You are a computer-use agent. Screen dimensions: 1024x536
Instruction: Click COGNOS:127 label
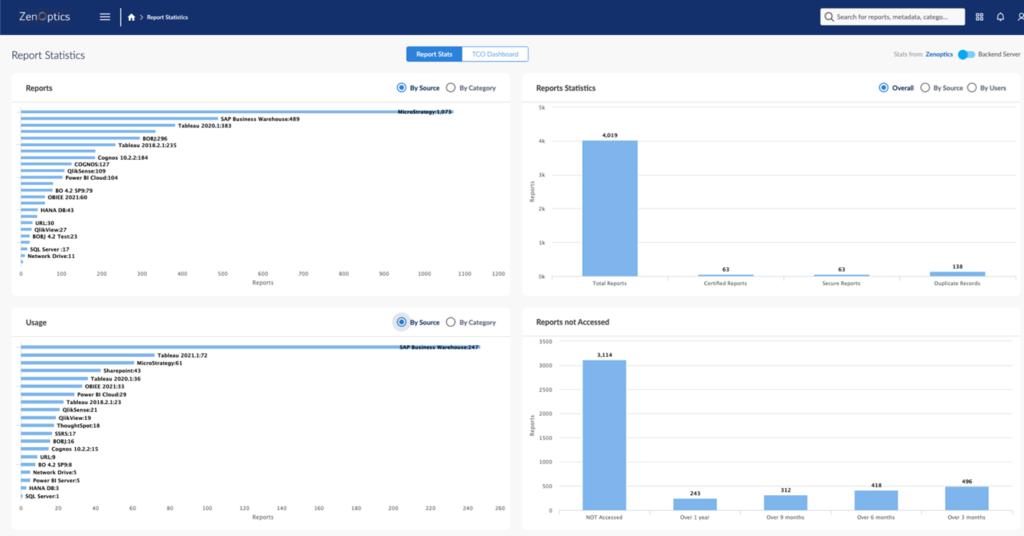[x=91, y=165]
